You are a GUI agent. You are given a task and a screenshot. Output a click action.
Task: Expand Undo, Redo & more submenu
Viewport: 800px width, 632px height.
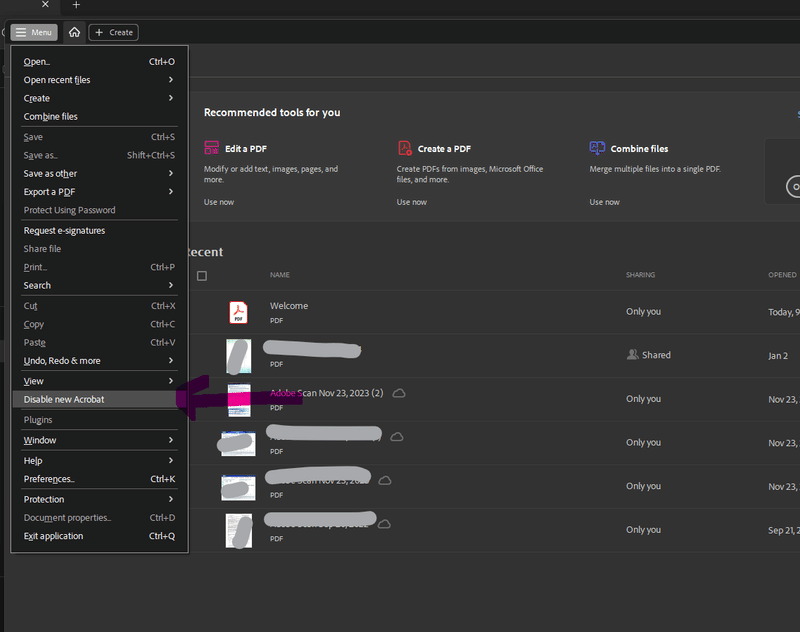tap(99, 361)
